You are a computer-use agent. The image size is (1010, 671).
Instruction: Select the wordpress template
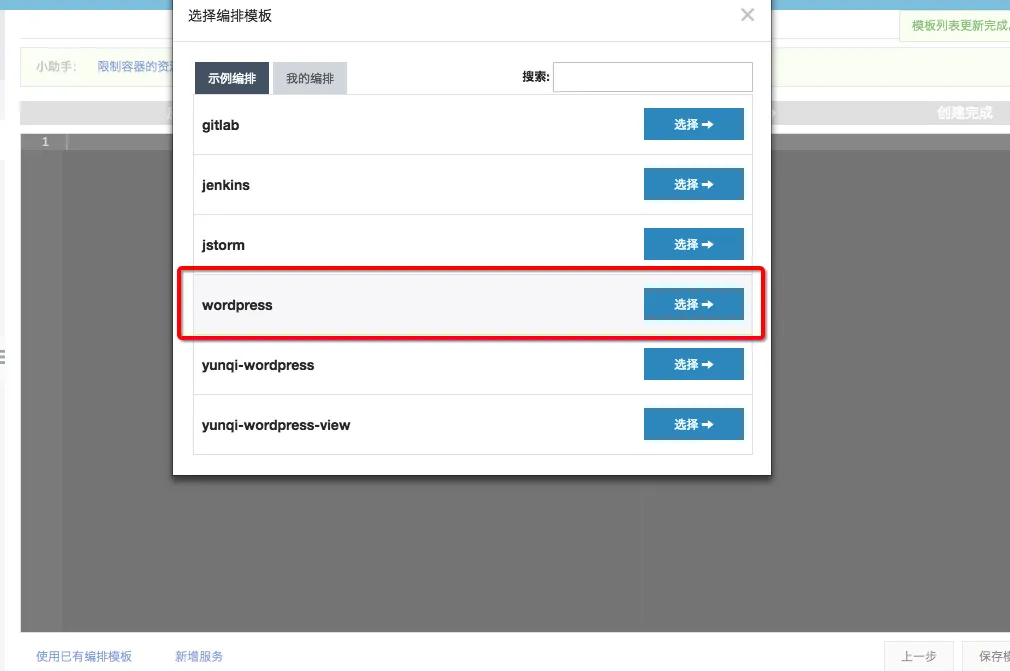[694, 304]
